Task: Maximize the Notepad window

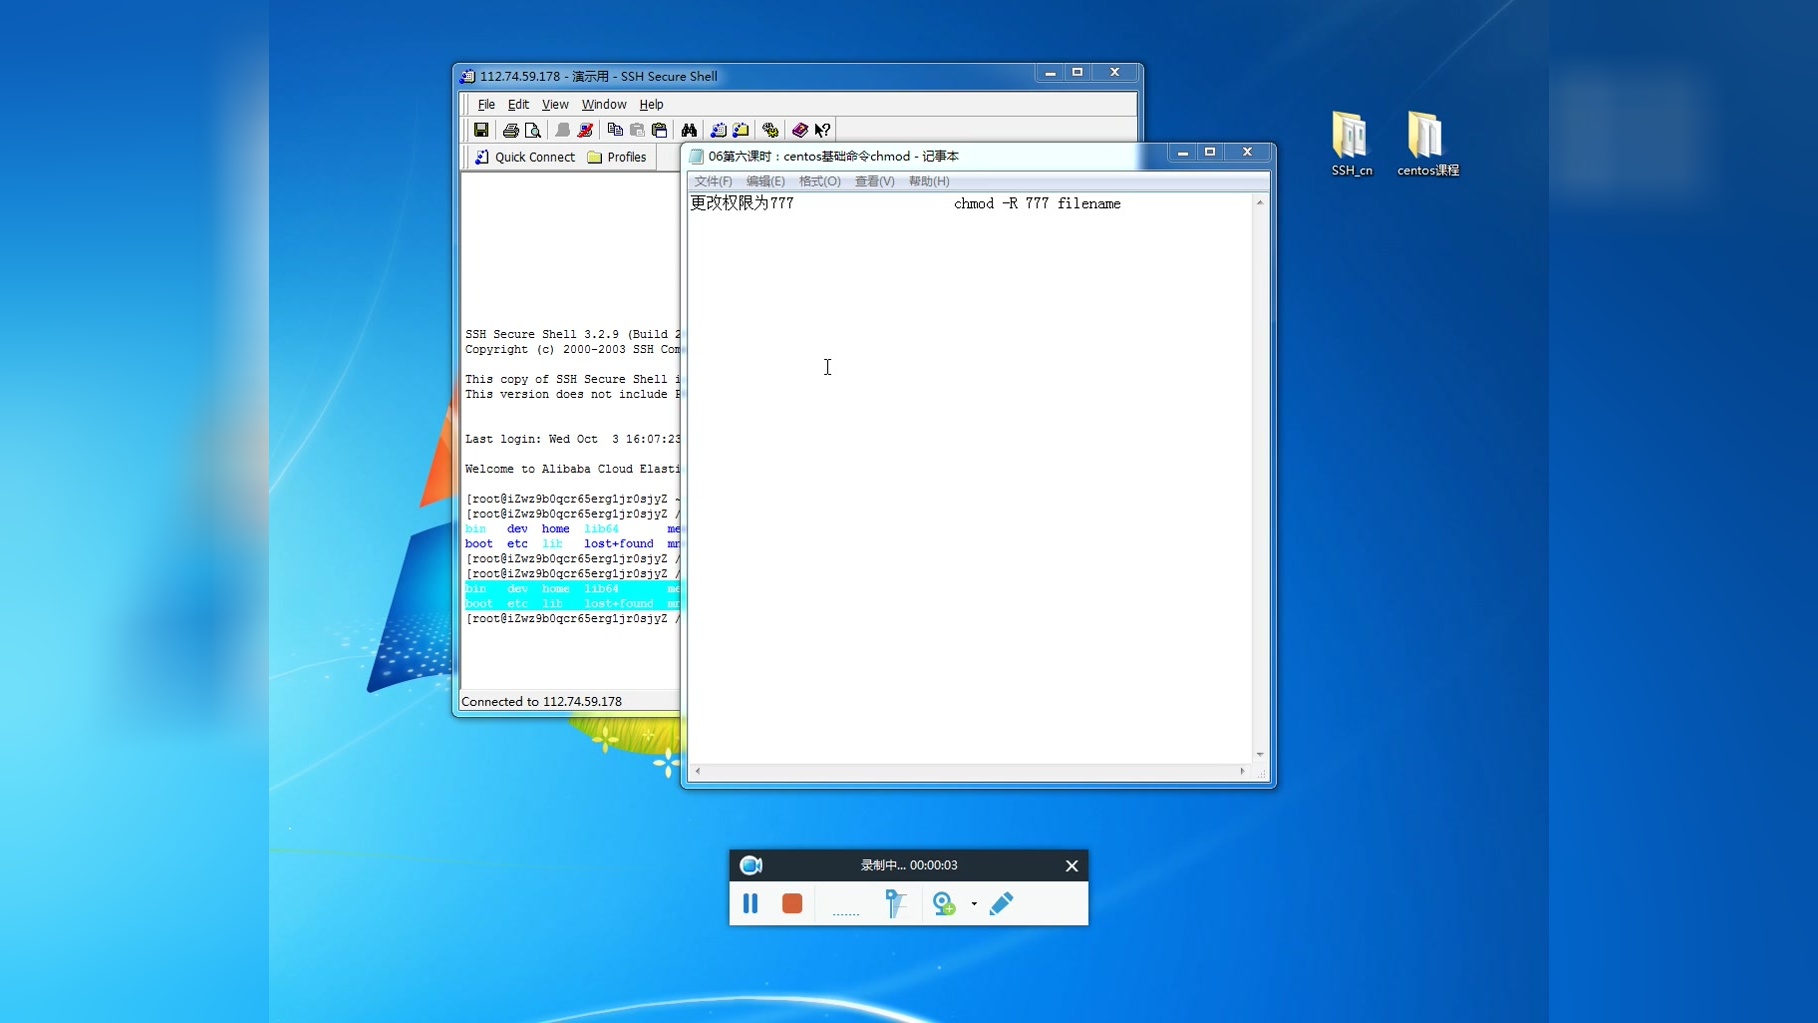Action: tap(1210, 152)
